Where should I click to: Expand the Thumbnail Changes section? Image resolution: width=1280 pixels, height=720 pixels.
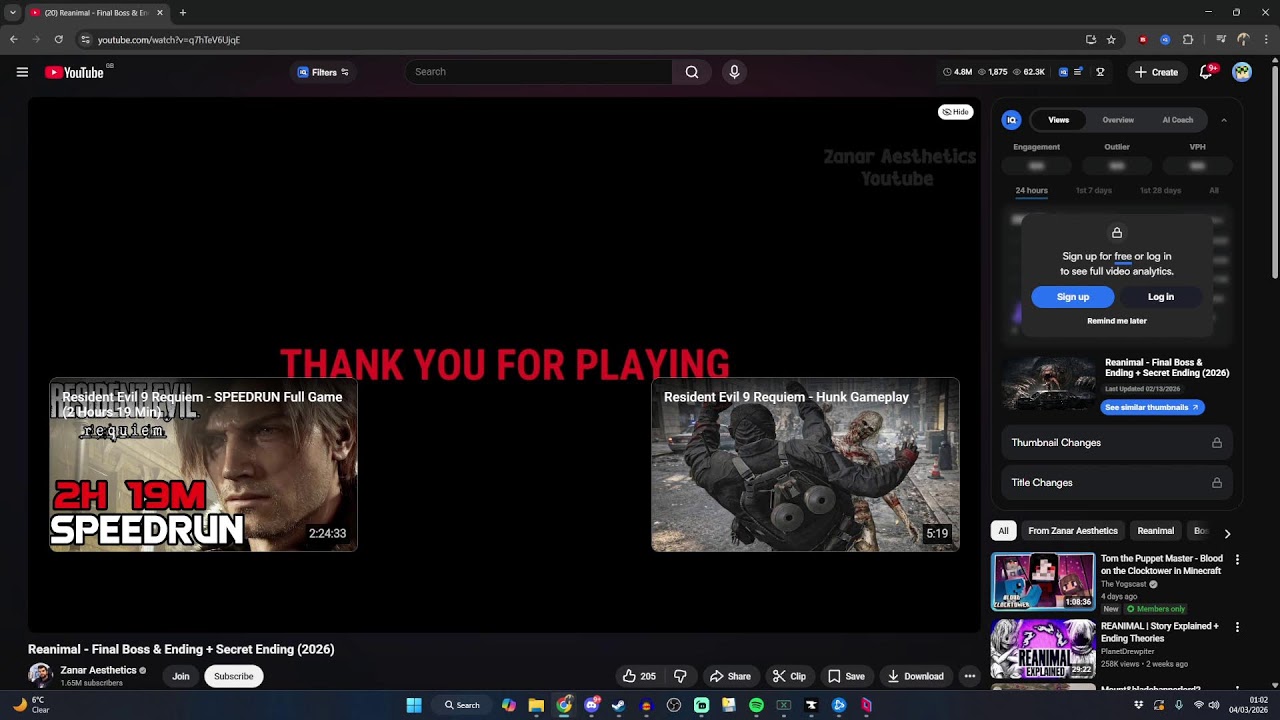[x=1116, y=443]
